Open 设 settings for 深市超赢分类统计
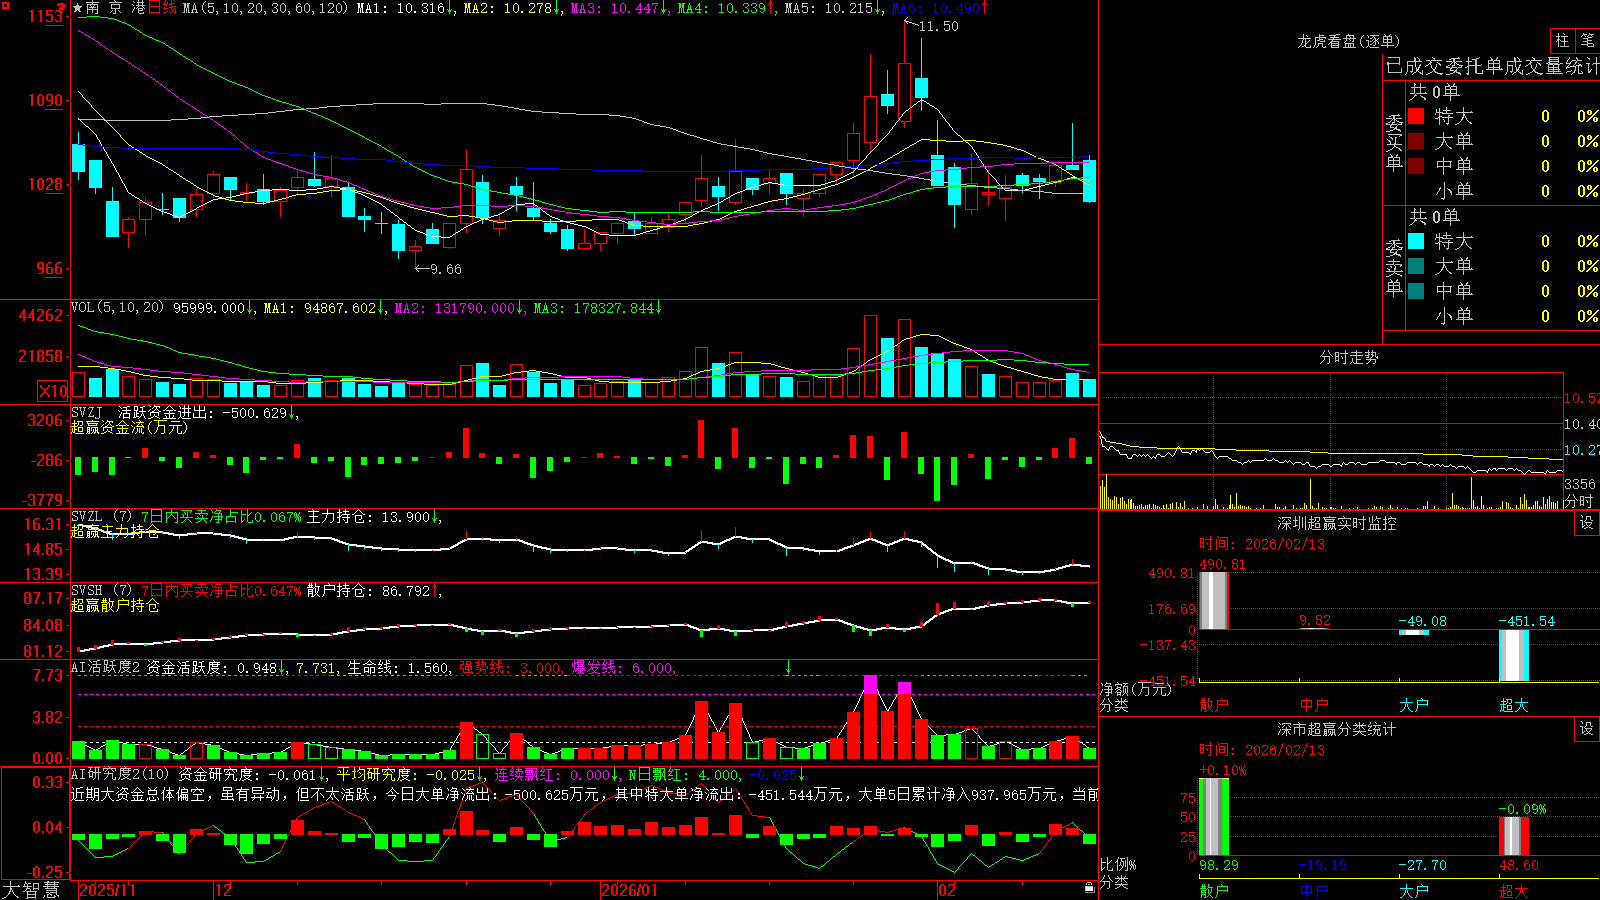This screenshot has height=900, width=1600. click(x=1587, y=729)
